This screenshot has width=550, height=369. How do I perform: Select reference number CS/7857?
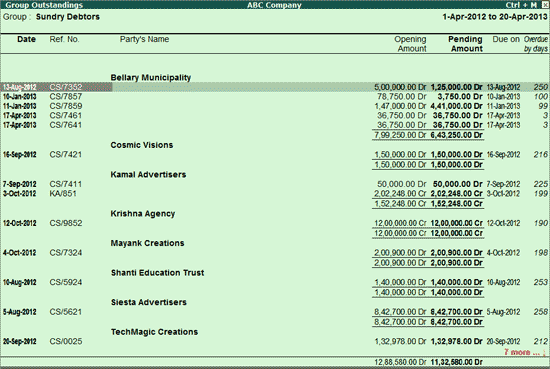point(66,96)
